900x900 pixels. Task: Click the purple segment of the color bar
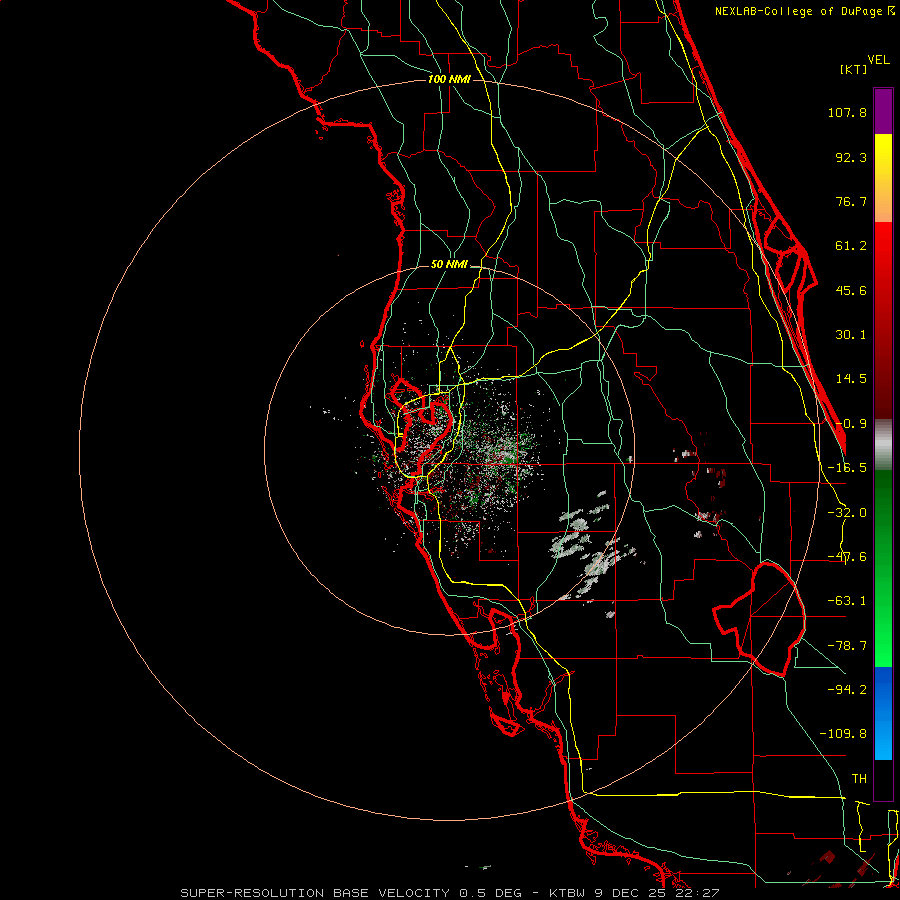tap(883, 111)
